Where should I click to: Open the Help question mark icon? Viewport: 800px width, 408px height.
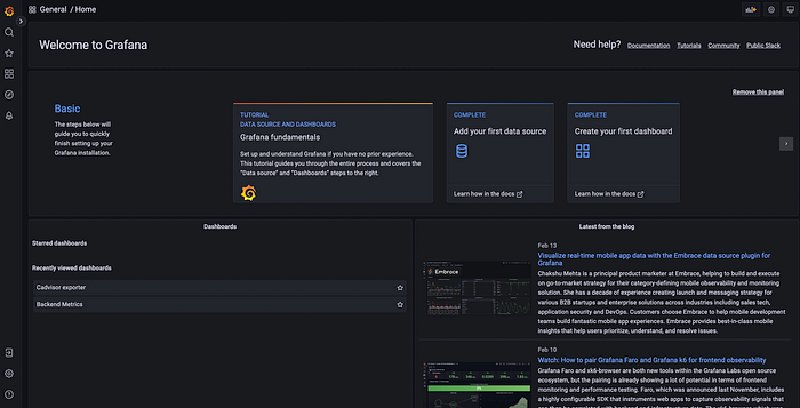click(9, 394)
